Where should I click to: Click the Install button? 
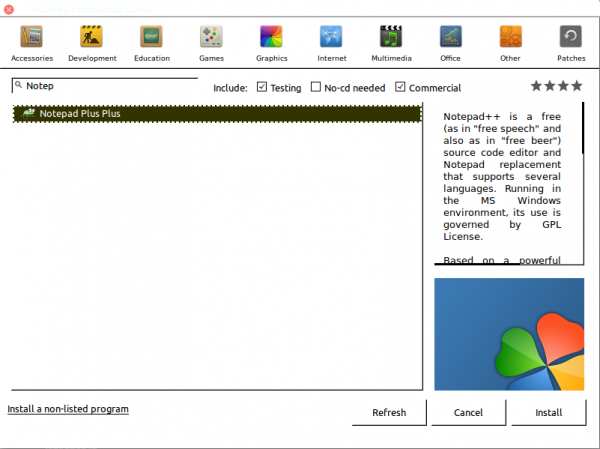point(549,412)
